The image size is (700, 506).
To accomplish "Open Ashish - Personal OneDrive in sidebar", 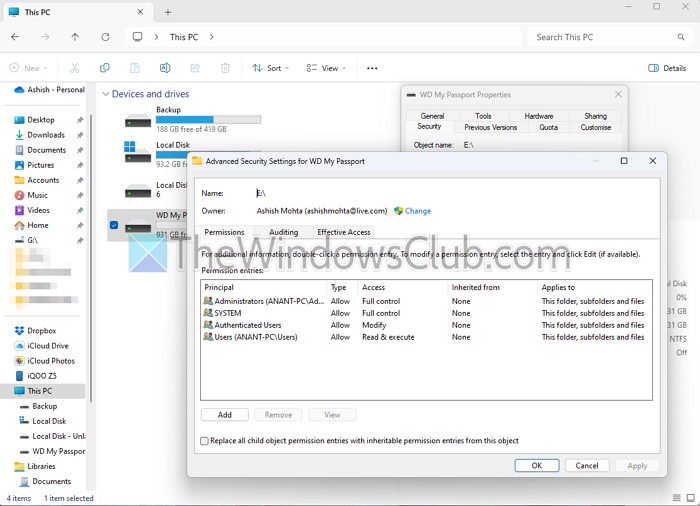I will [x=49, y=90].
